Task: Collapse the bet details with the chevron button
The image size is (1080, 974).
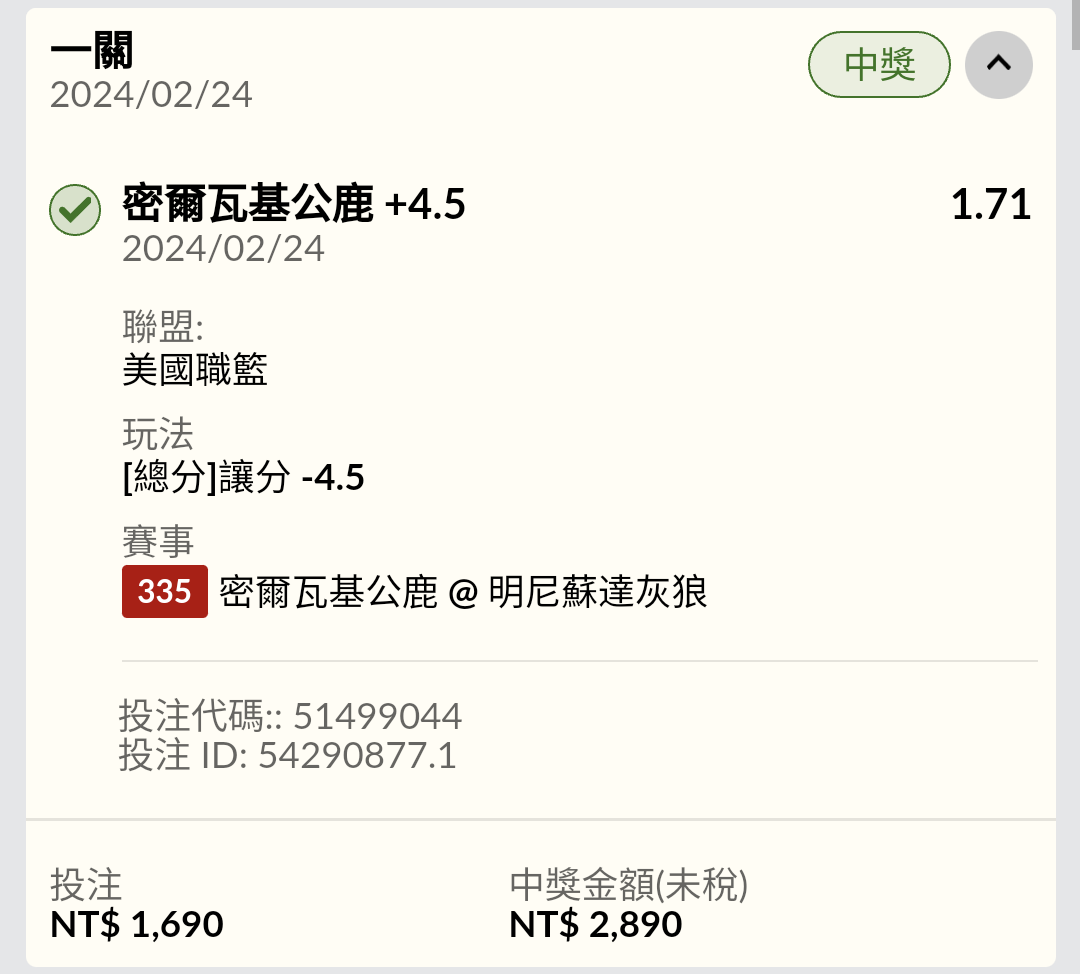Action: tap(998, 65)
